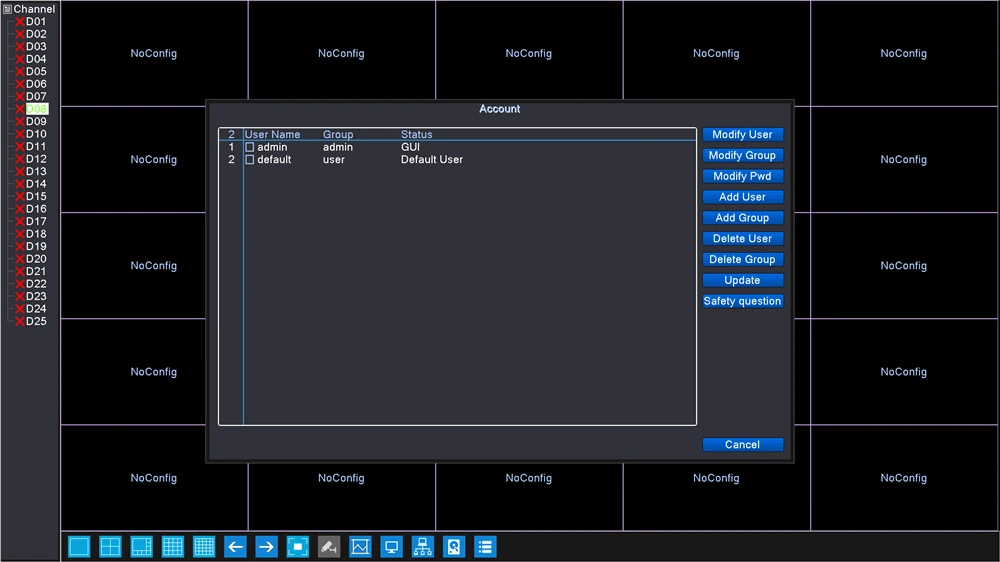The width and height of the screenshot is (1000, 562).
Task: Click Add User button
Action: pyautogui.click(x=742, y=197)
